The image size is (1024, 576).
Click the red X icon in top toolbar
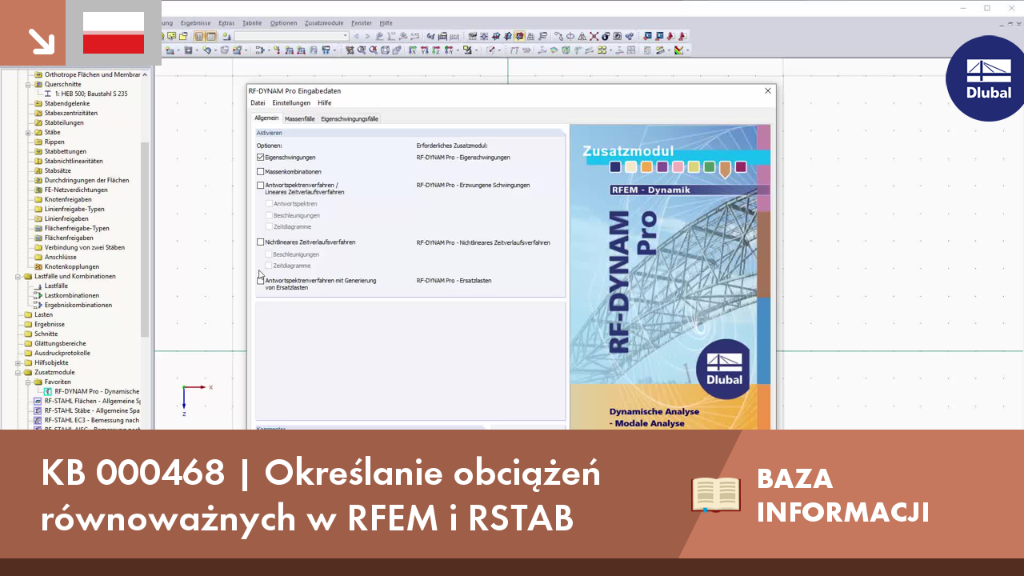pos(594,37)
